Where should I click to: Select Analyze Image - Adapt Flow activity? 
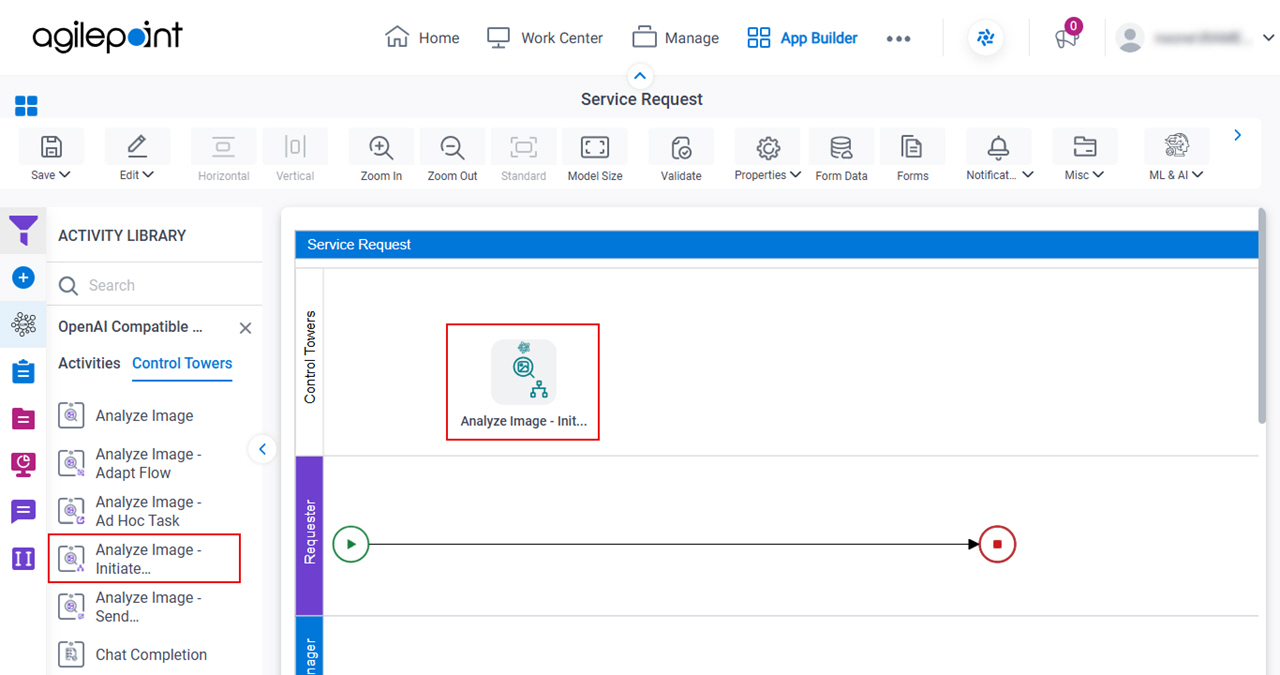click(145, 464)
